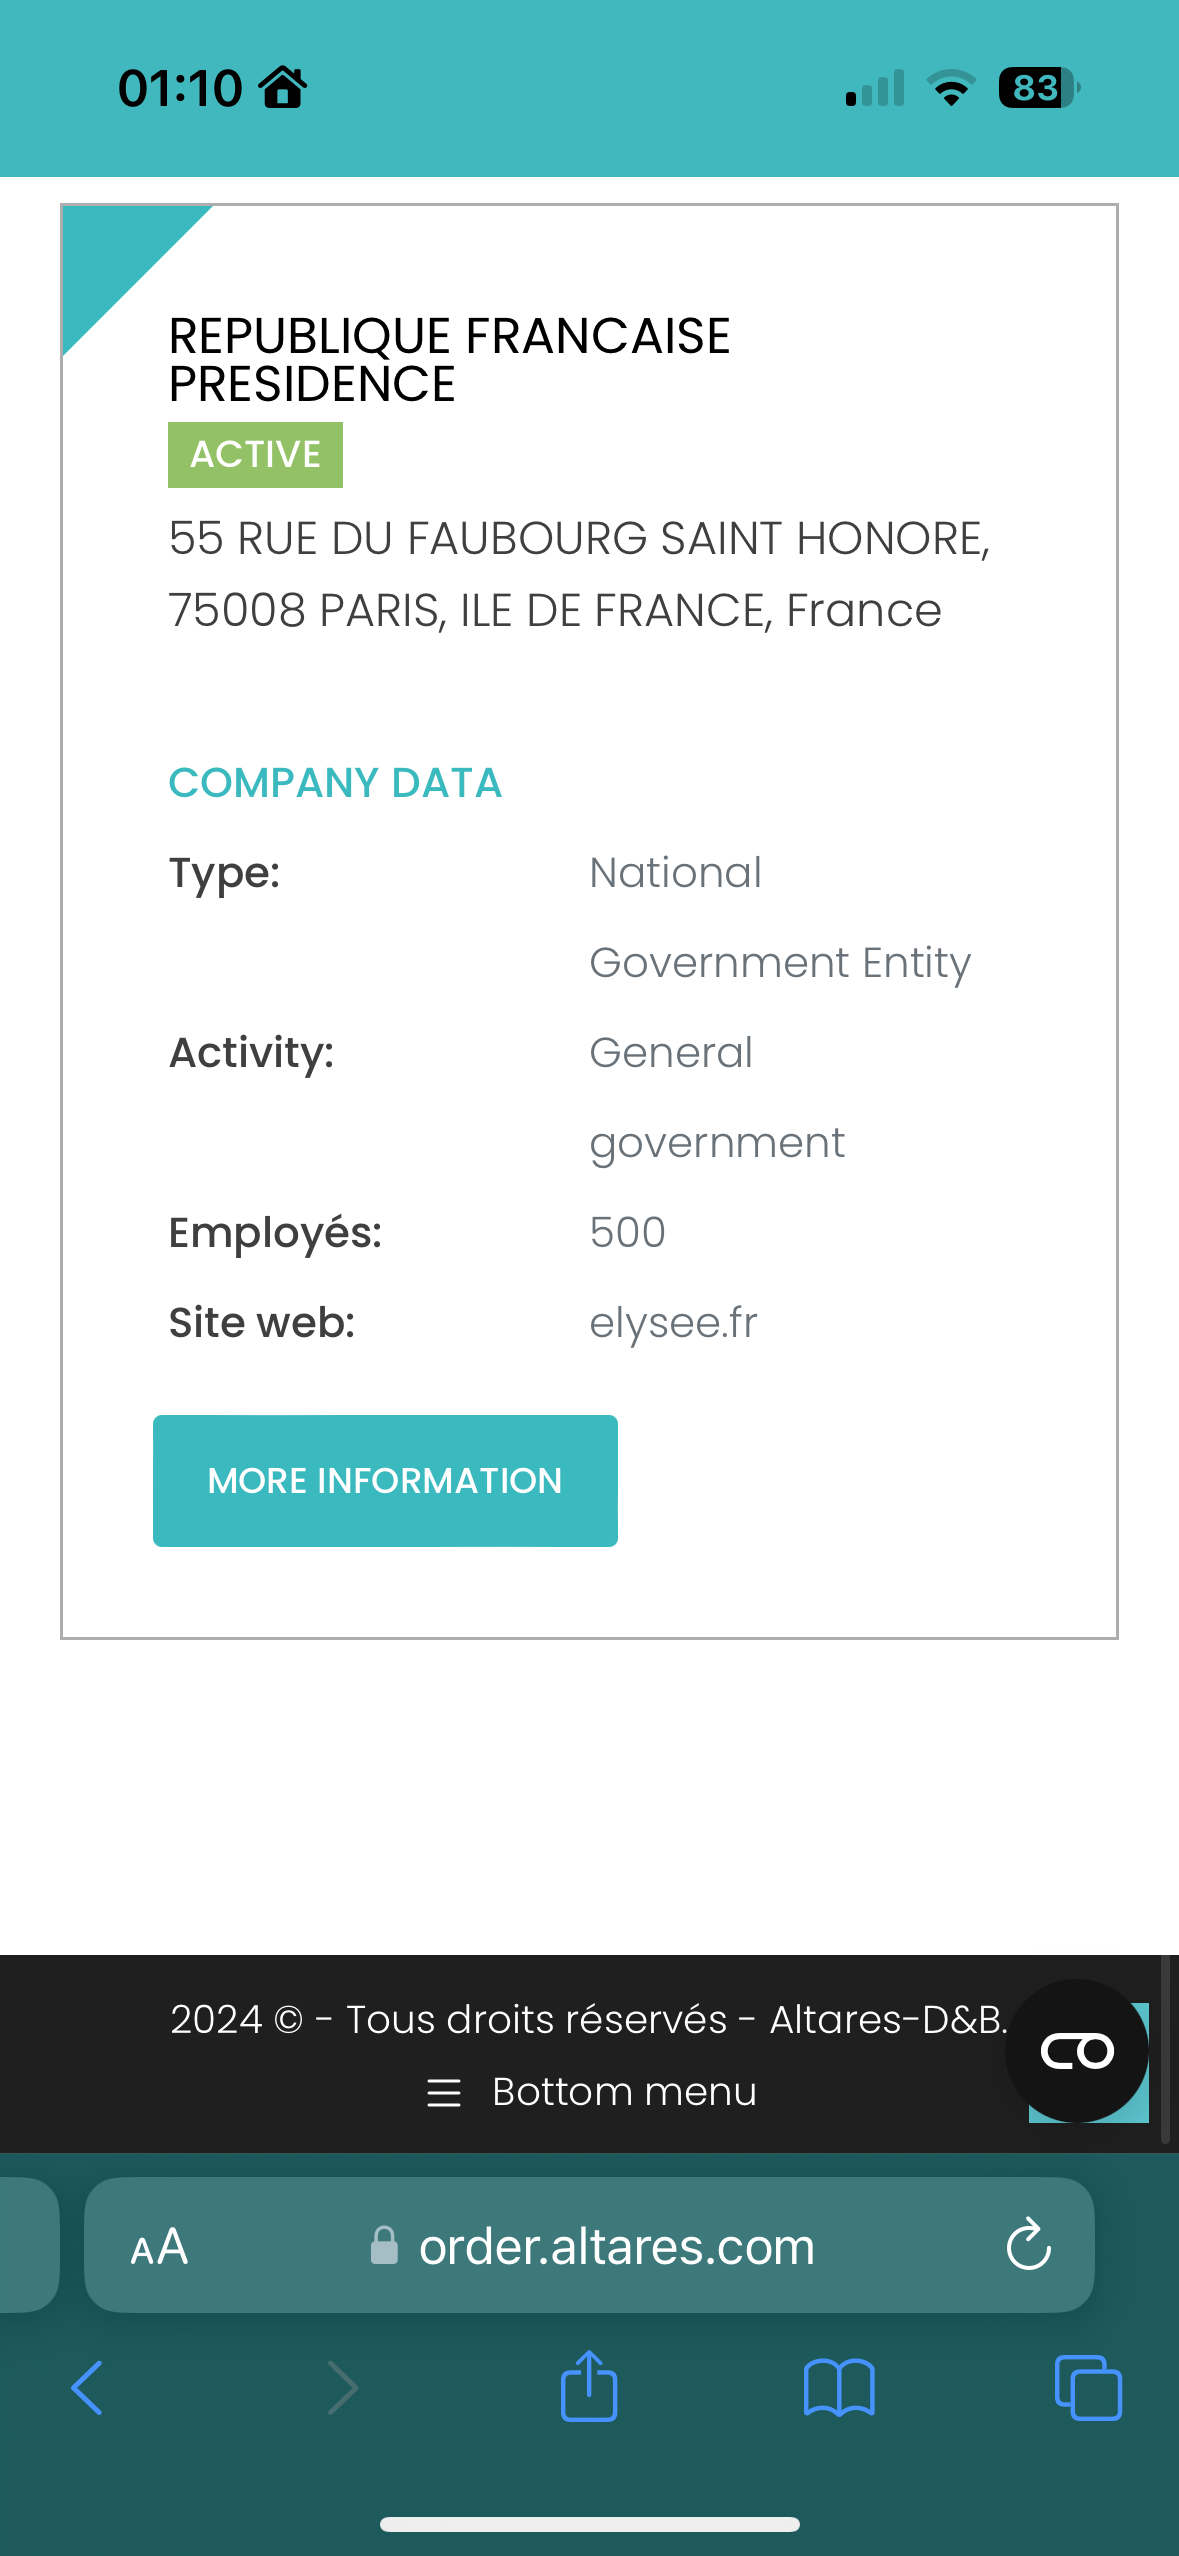
Task: Tap the Safari forward arrow
Action: point(342,2388)
